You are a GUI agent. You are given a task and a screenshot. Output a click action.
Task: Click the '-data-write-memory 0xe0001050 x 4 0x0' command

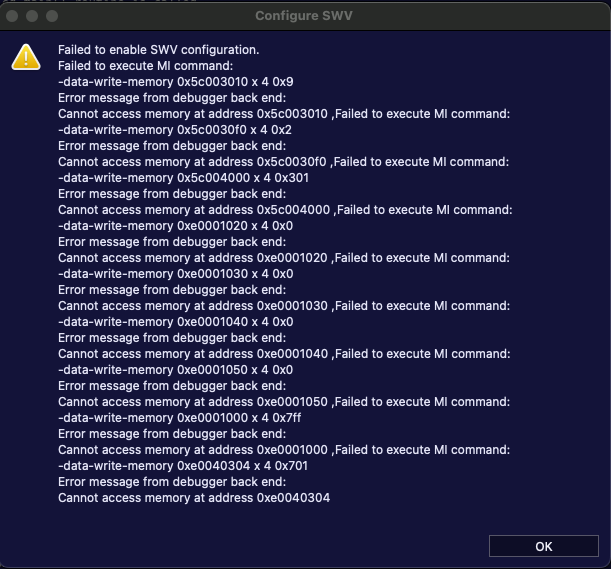(x=175, y=370)
